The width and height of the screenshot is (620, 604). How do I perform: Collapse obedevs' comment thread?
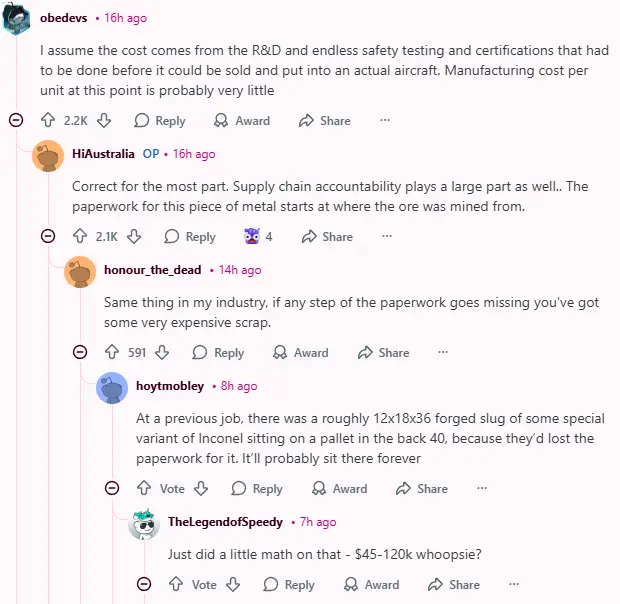(x=16, y=120)
